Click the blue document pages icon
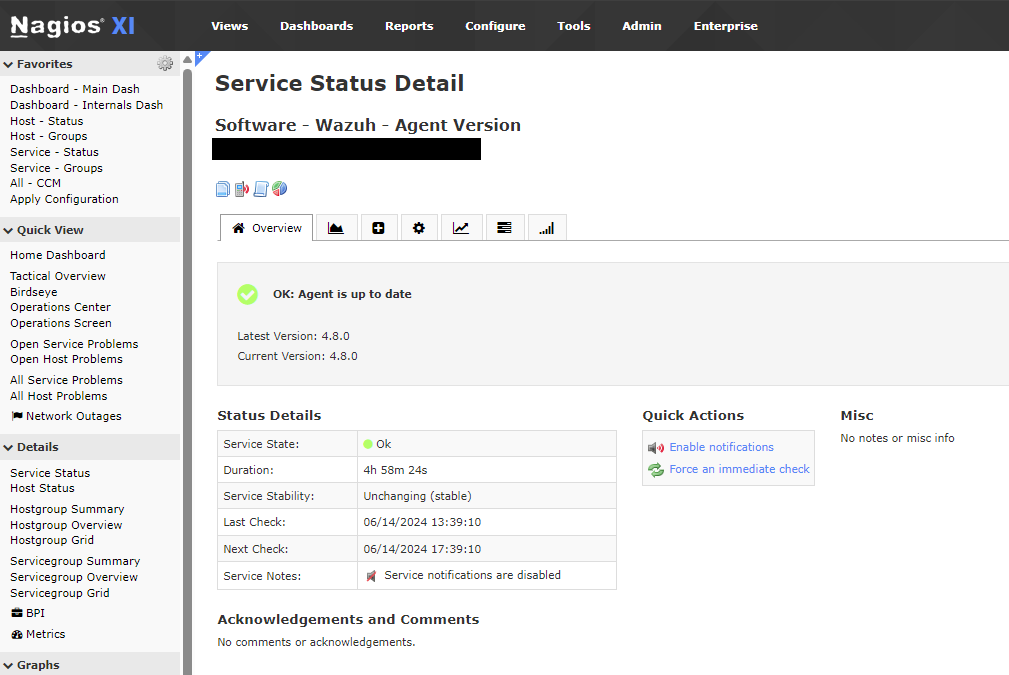 223,189
